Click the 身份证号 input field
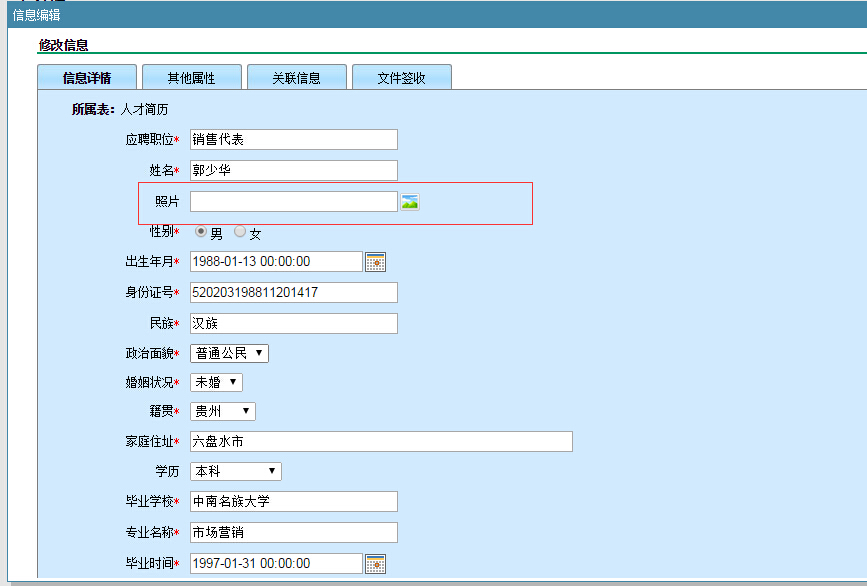Image resolution: width=867 pixels, height=586 pixels. click(x=293, y=293)
